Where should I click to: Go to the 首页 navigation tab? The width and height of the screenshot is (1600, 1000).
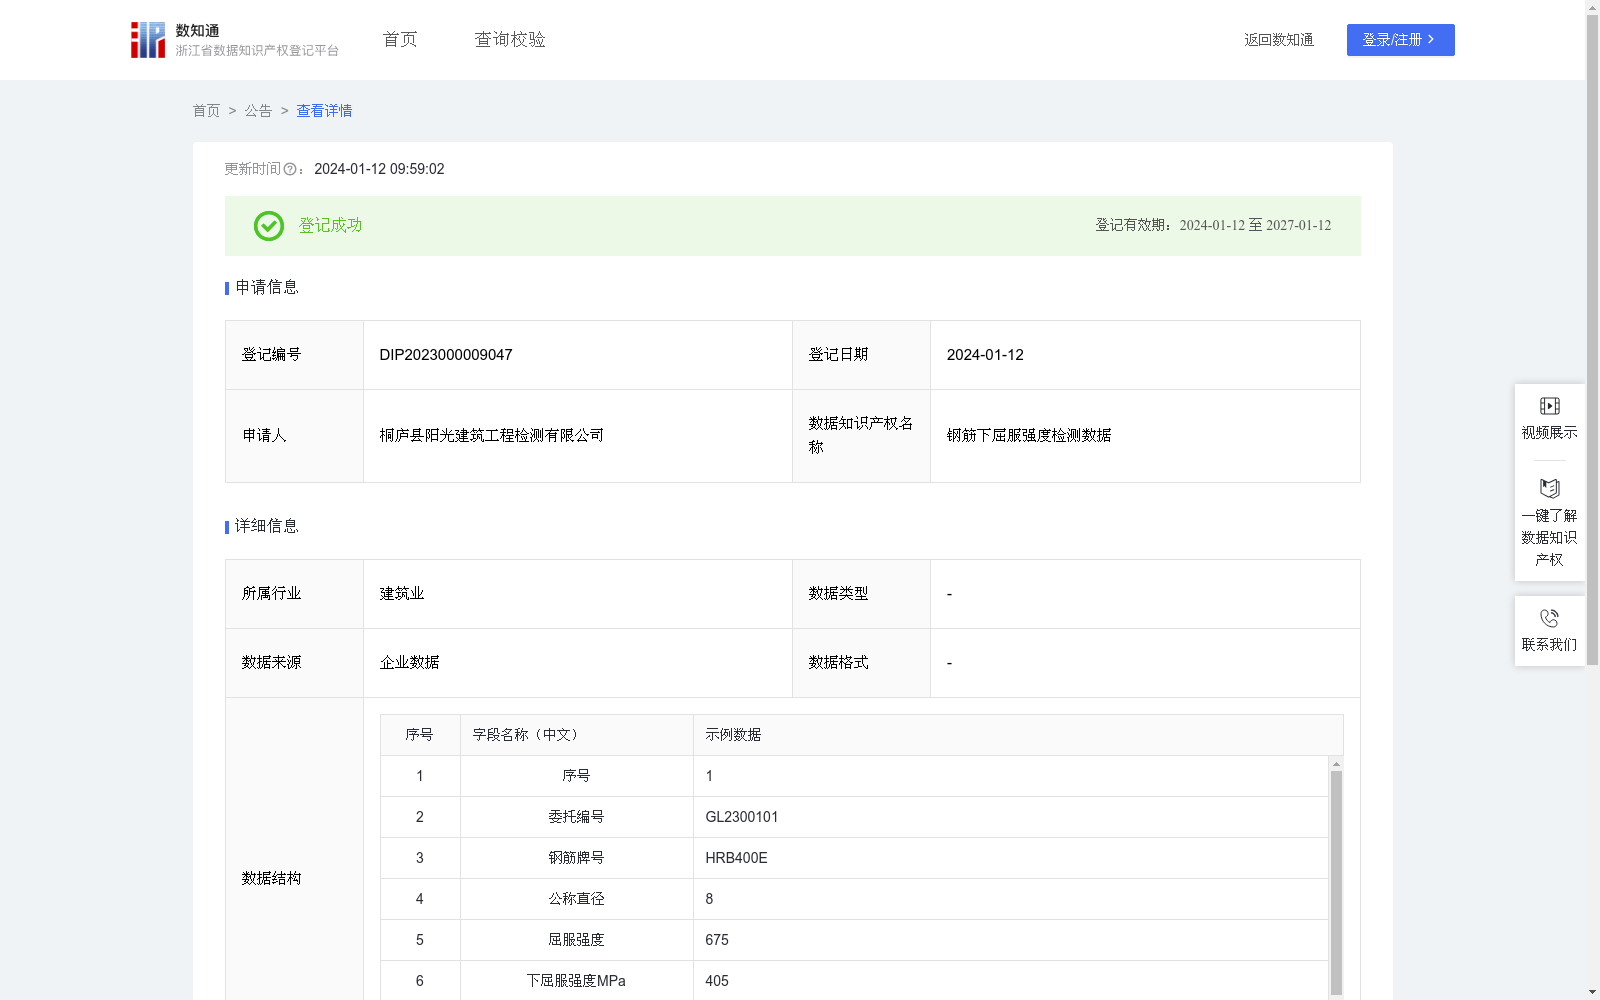[x=400, y=40]
